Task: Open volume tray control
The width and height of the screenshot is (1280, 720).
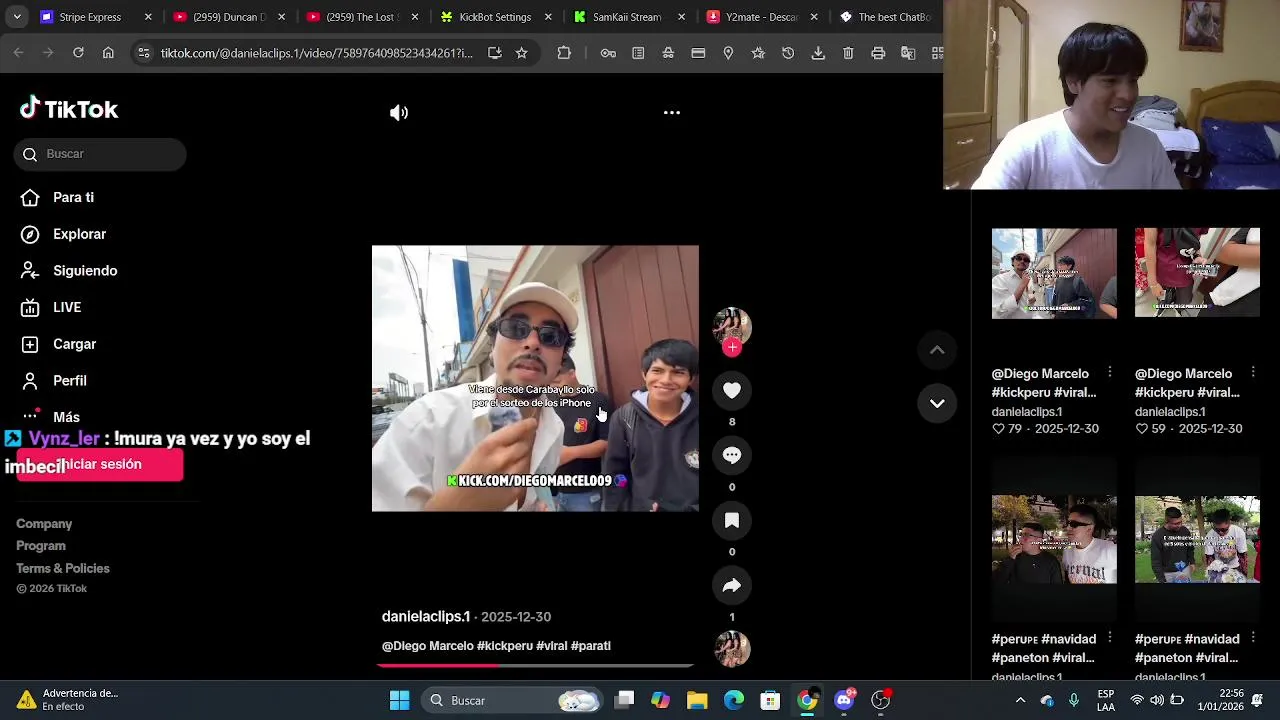Action: pos(1157,700)
